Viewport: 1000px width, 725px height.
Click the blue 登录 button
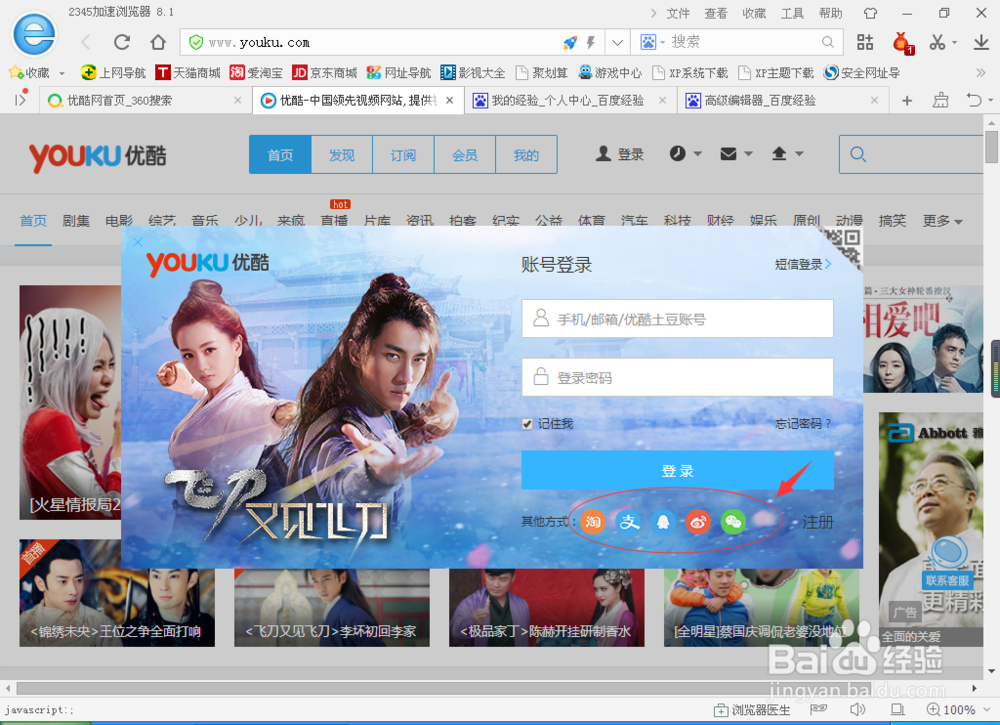(677, 471)
